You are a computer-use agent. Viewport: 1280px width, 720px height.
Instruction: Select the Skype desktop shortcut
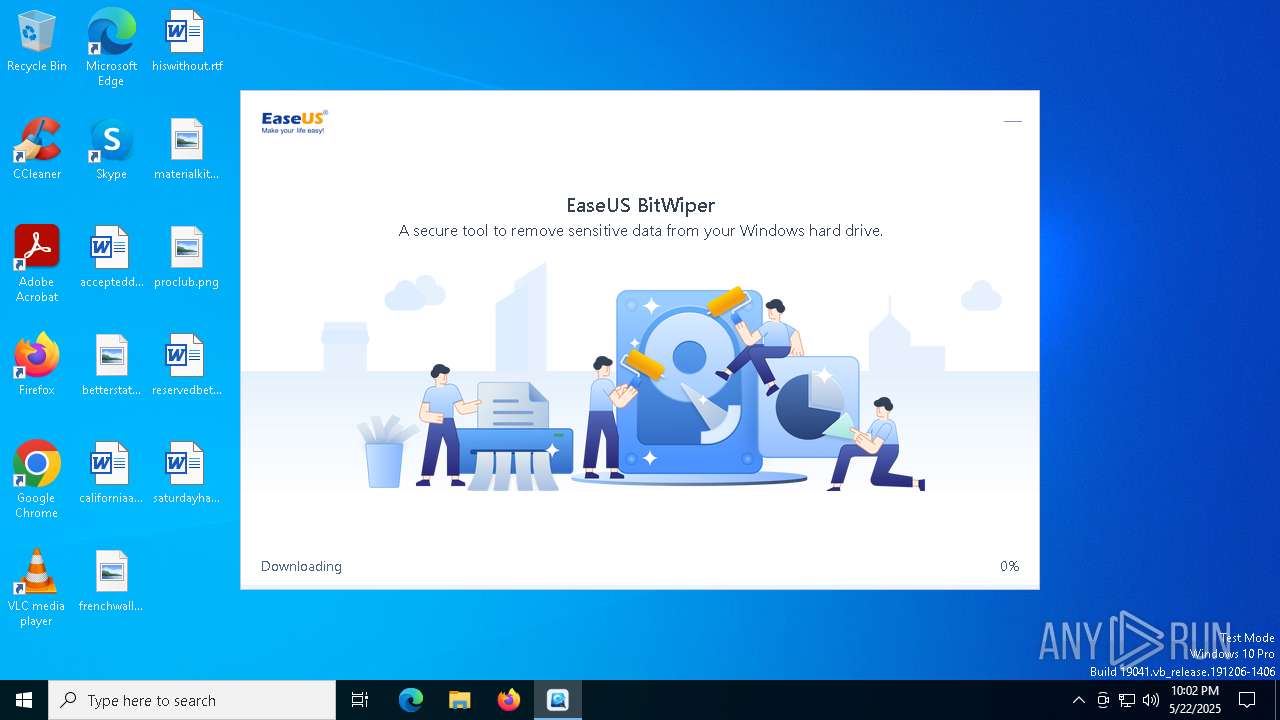(x=111, y=149)
